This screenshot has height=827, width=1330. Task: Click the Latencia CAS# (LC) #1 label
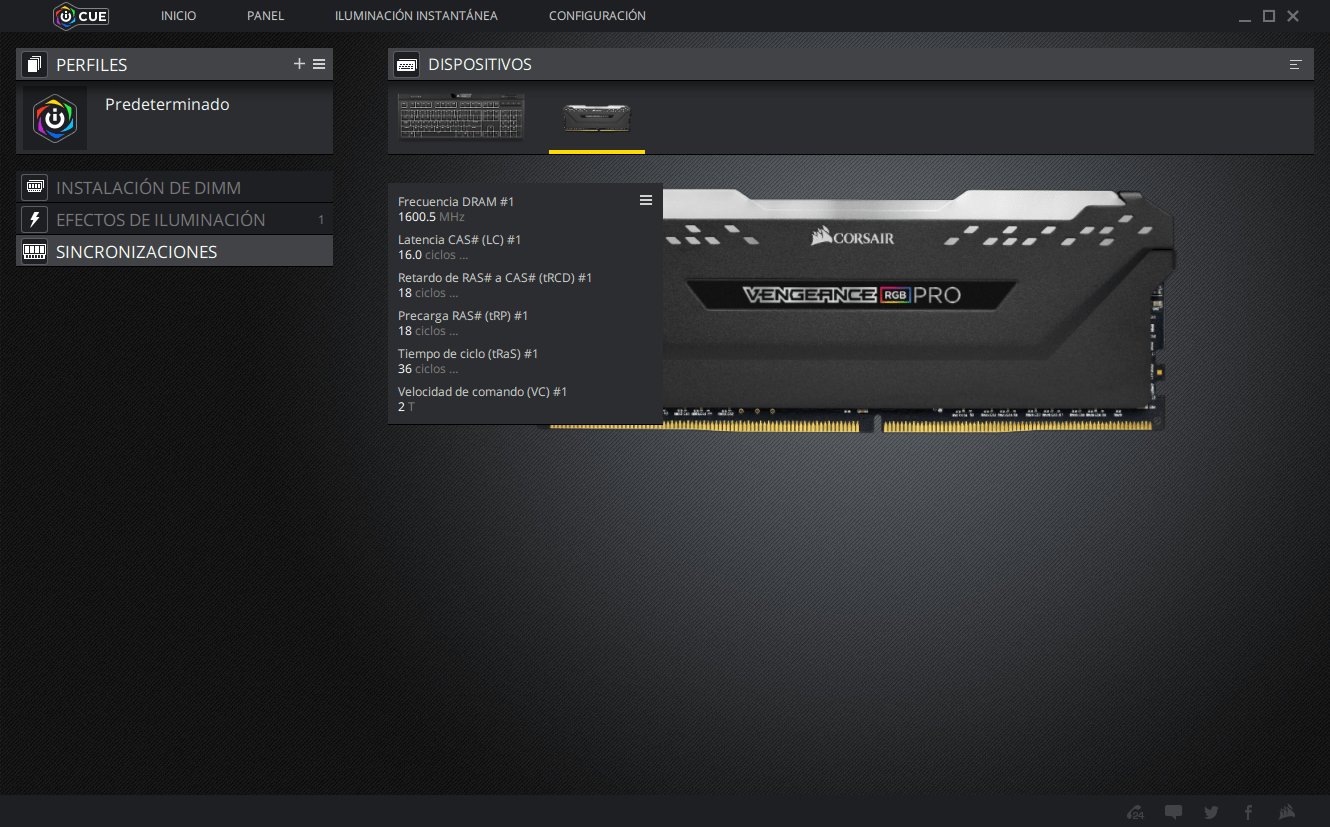[459, 240]
